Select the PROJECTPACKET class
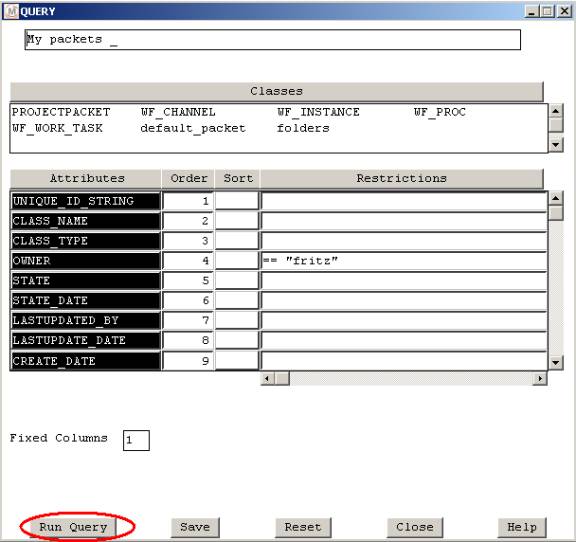 61,112
